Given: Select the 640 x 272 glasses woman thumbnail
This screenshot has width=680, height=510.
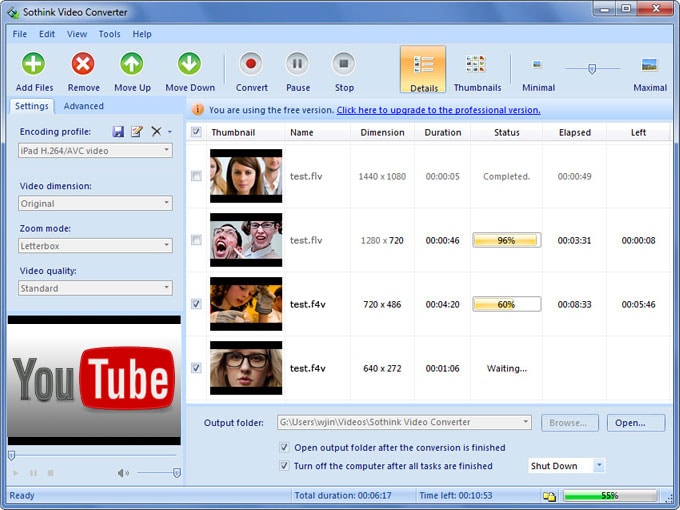Looking at the screenshot, I should 246,368.
